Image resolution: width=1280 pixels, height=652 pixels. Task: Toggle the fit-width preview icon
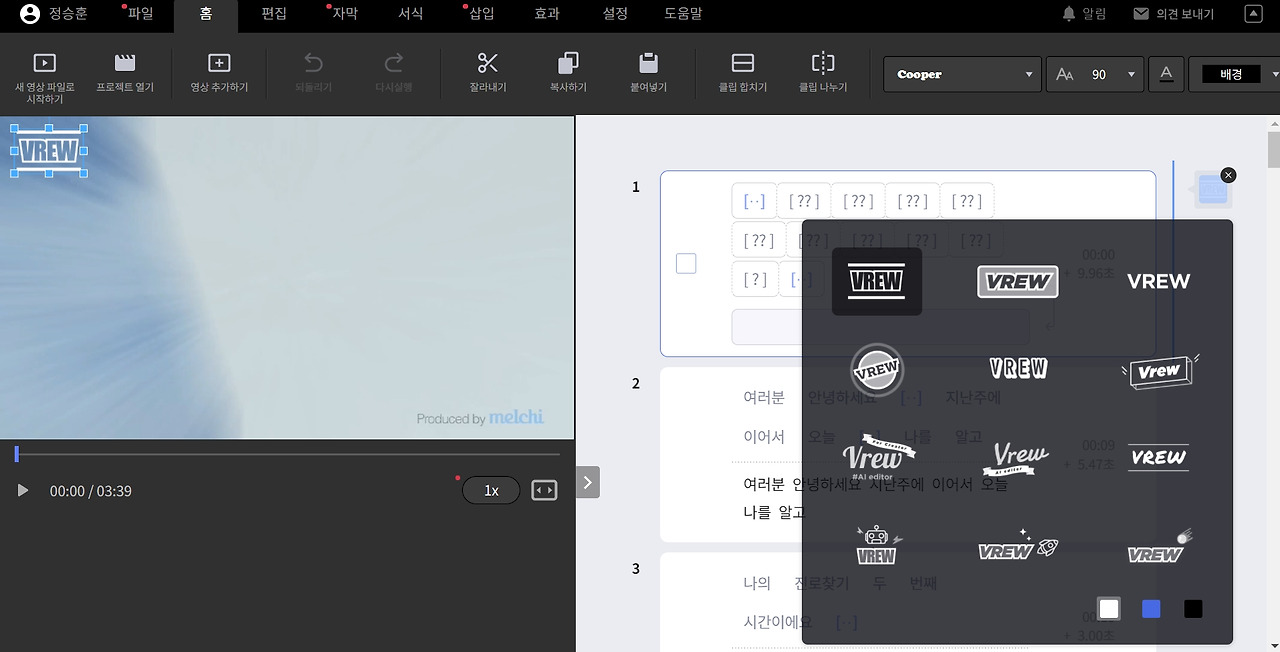point(544,490)
